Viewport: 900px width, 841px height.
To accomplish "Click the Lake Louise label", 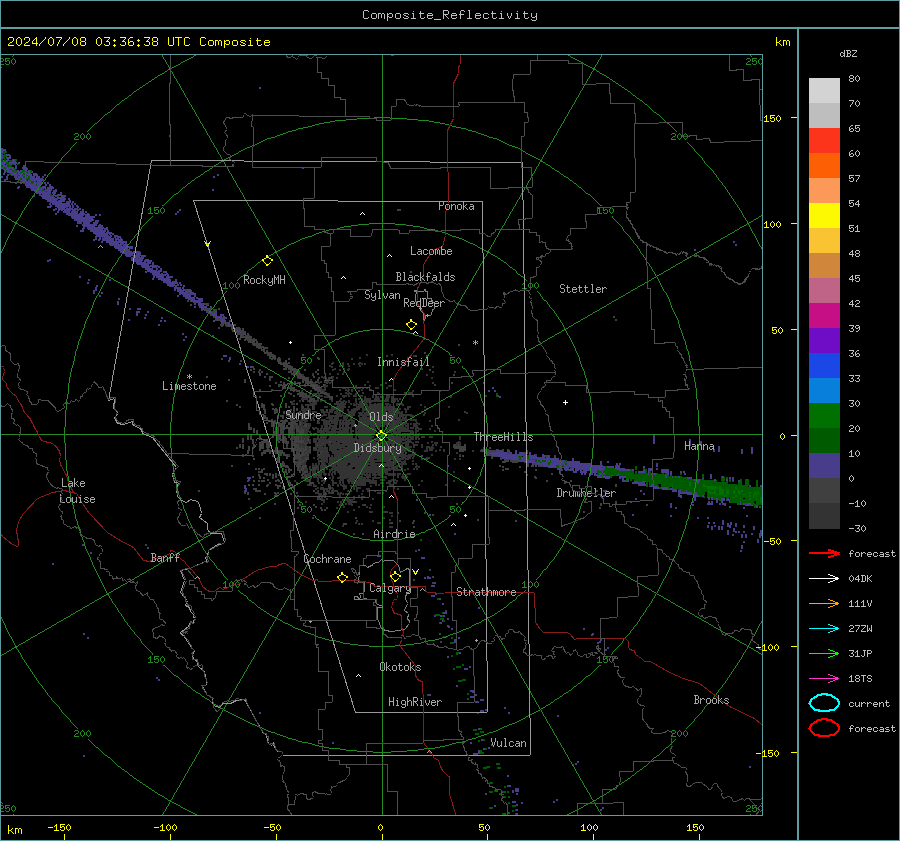I will pyautogui.click(x=77, y=491).
